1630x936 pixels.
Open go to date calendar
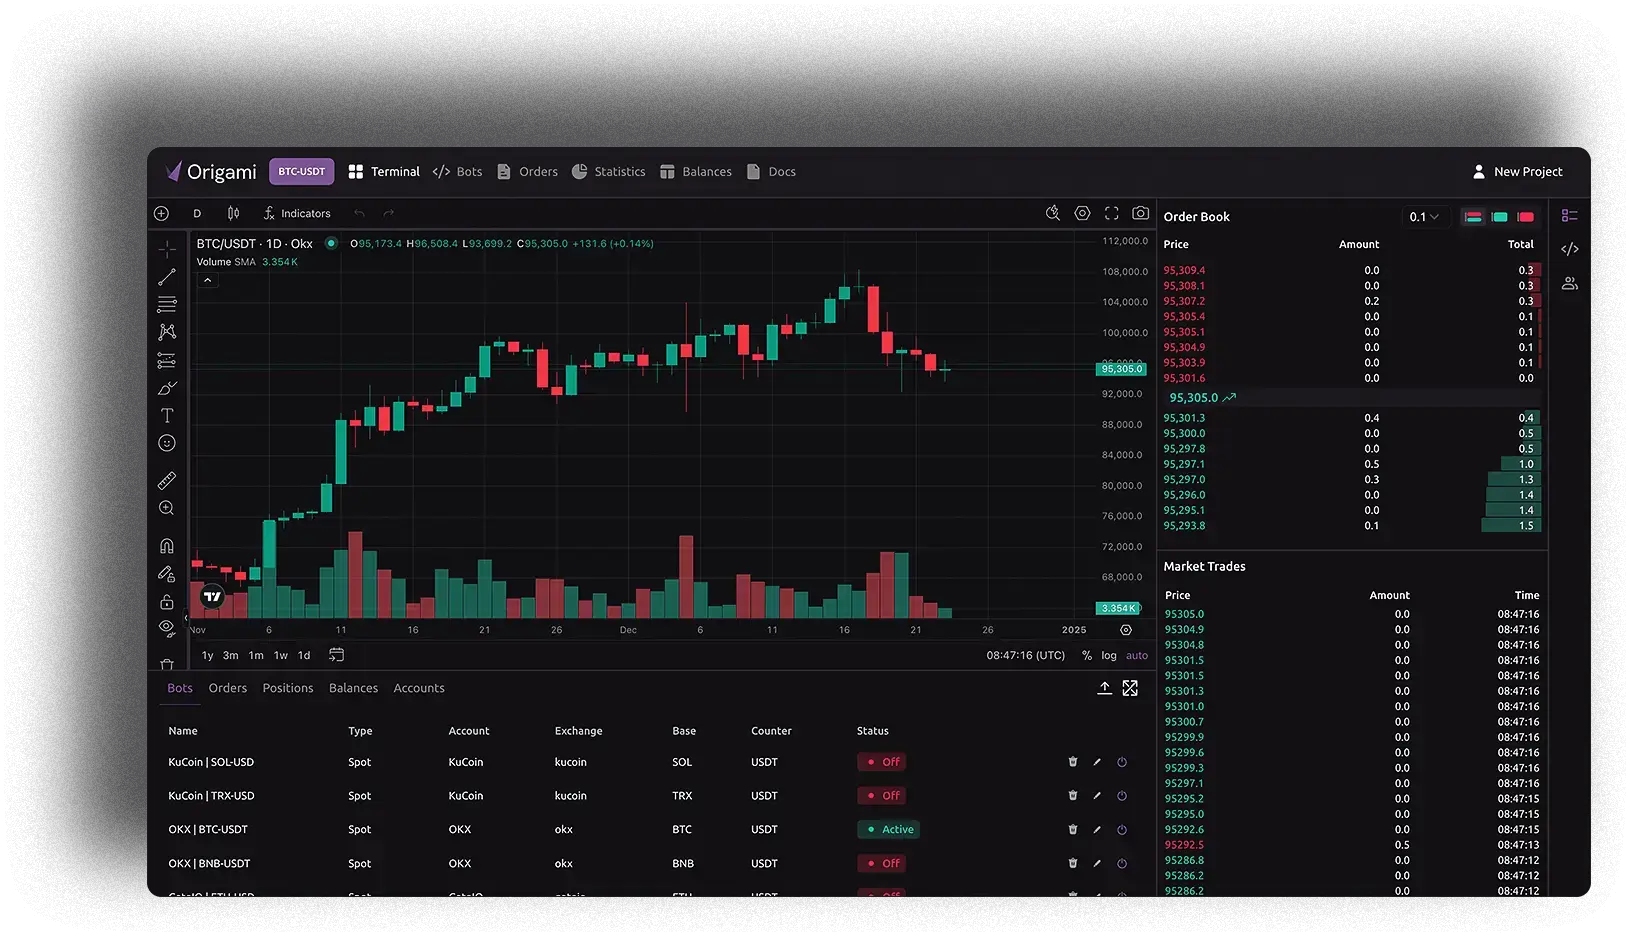337,655
